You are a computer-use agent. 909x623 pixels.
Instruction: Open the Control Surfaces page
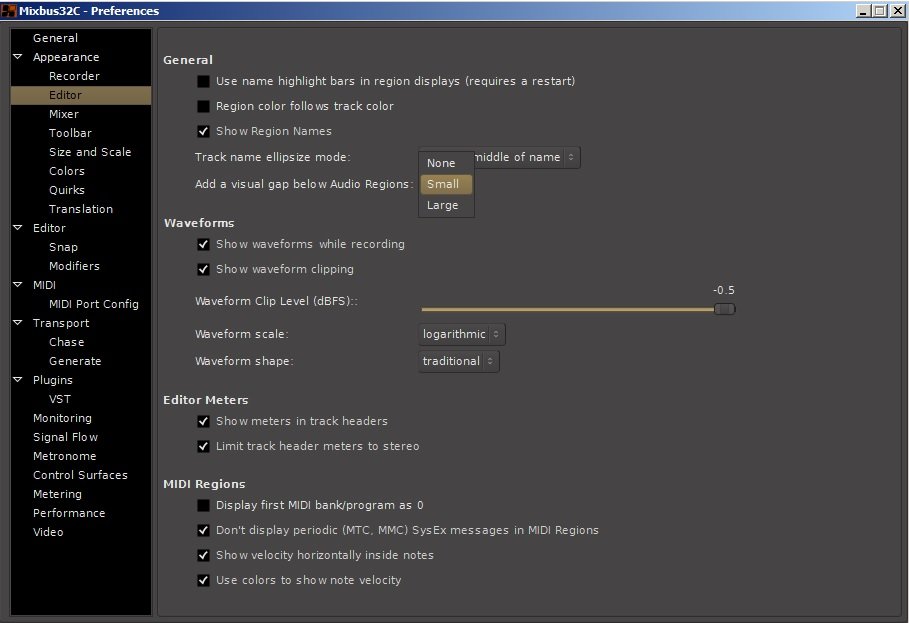coord(80,475)
